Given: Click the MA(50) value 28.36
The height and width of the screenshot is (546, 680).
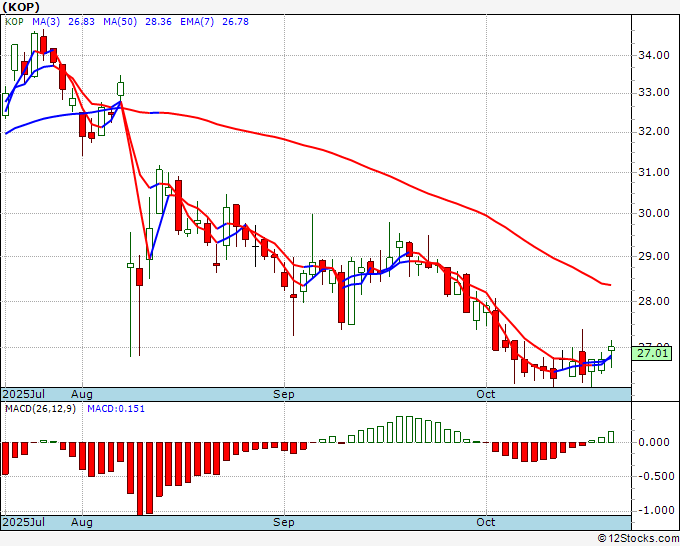Looking at the screenshot, I should [158, 22].
